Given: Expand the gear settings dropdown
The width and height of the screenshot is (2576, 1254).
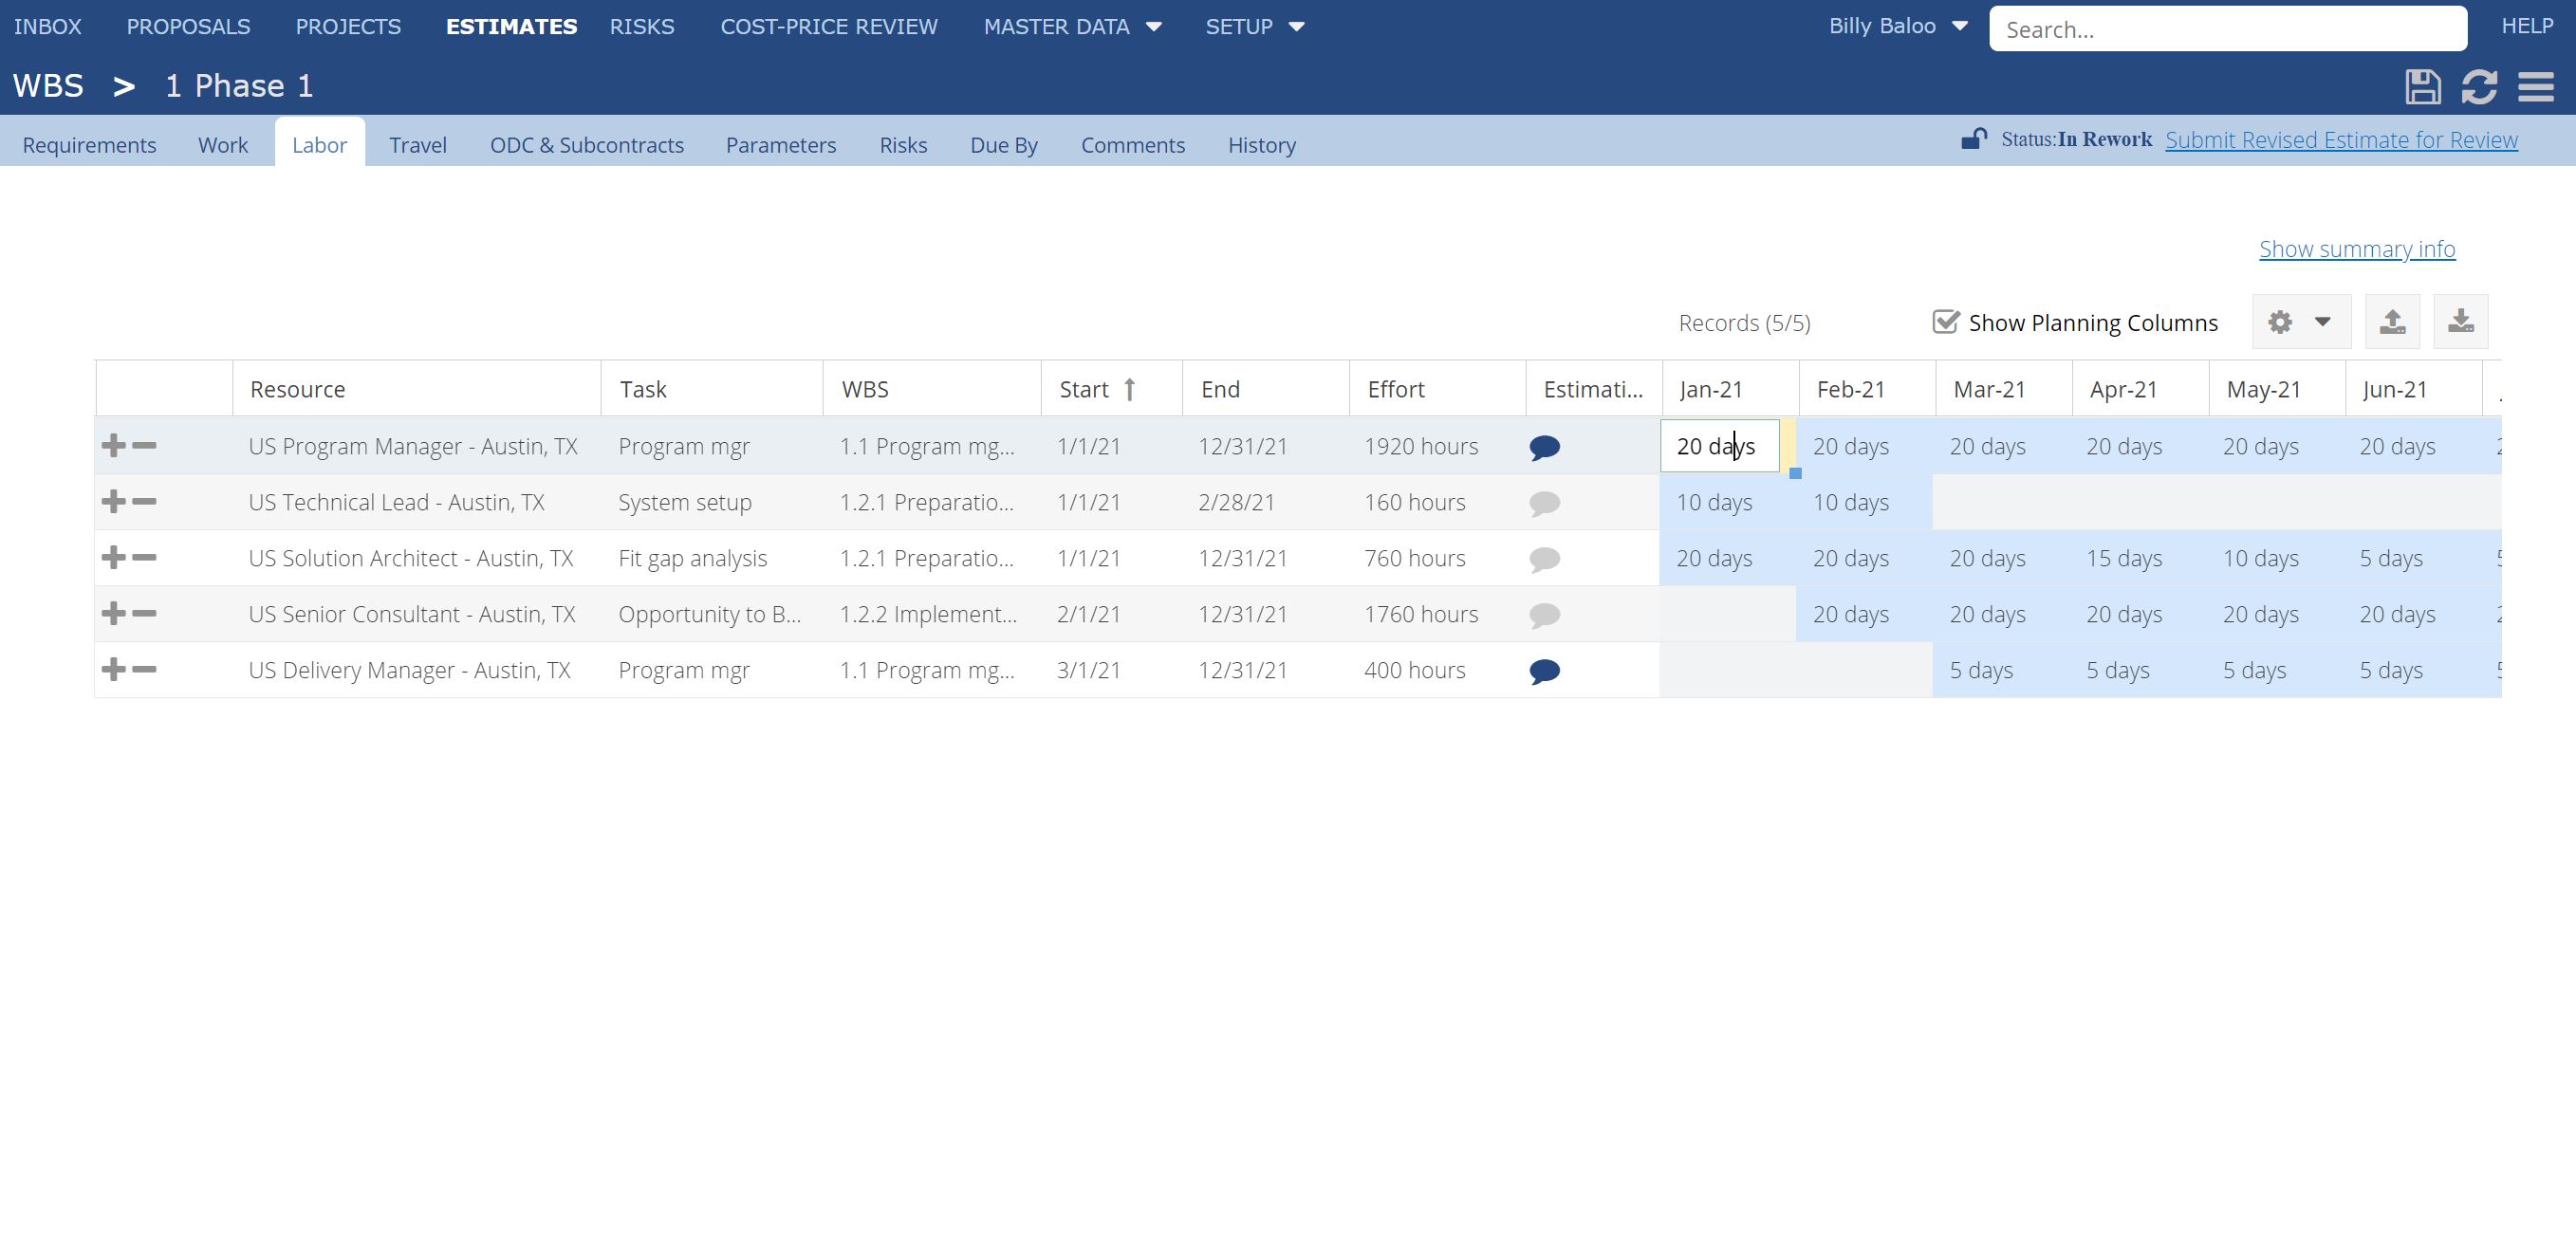Looking at the screenshot, I should [2300, 322].
